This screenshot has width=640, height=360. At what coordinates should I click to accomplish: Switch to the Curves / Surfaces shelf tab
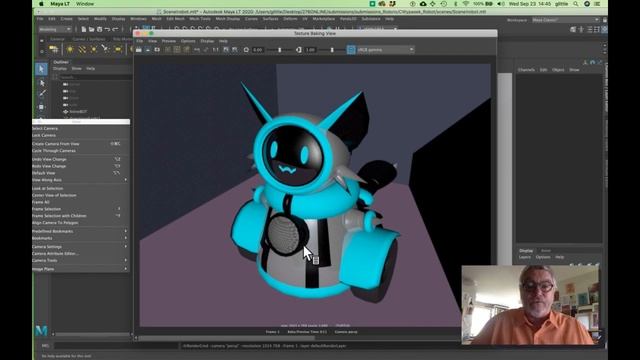[89, 39]
